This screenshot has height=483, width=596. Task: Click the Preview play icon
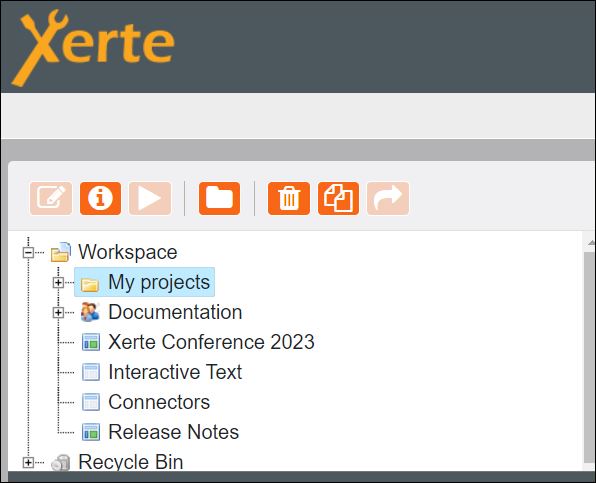(x=150, y=198)
